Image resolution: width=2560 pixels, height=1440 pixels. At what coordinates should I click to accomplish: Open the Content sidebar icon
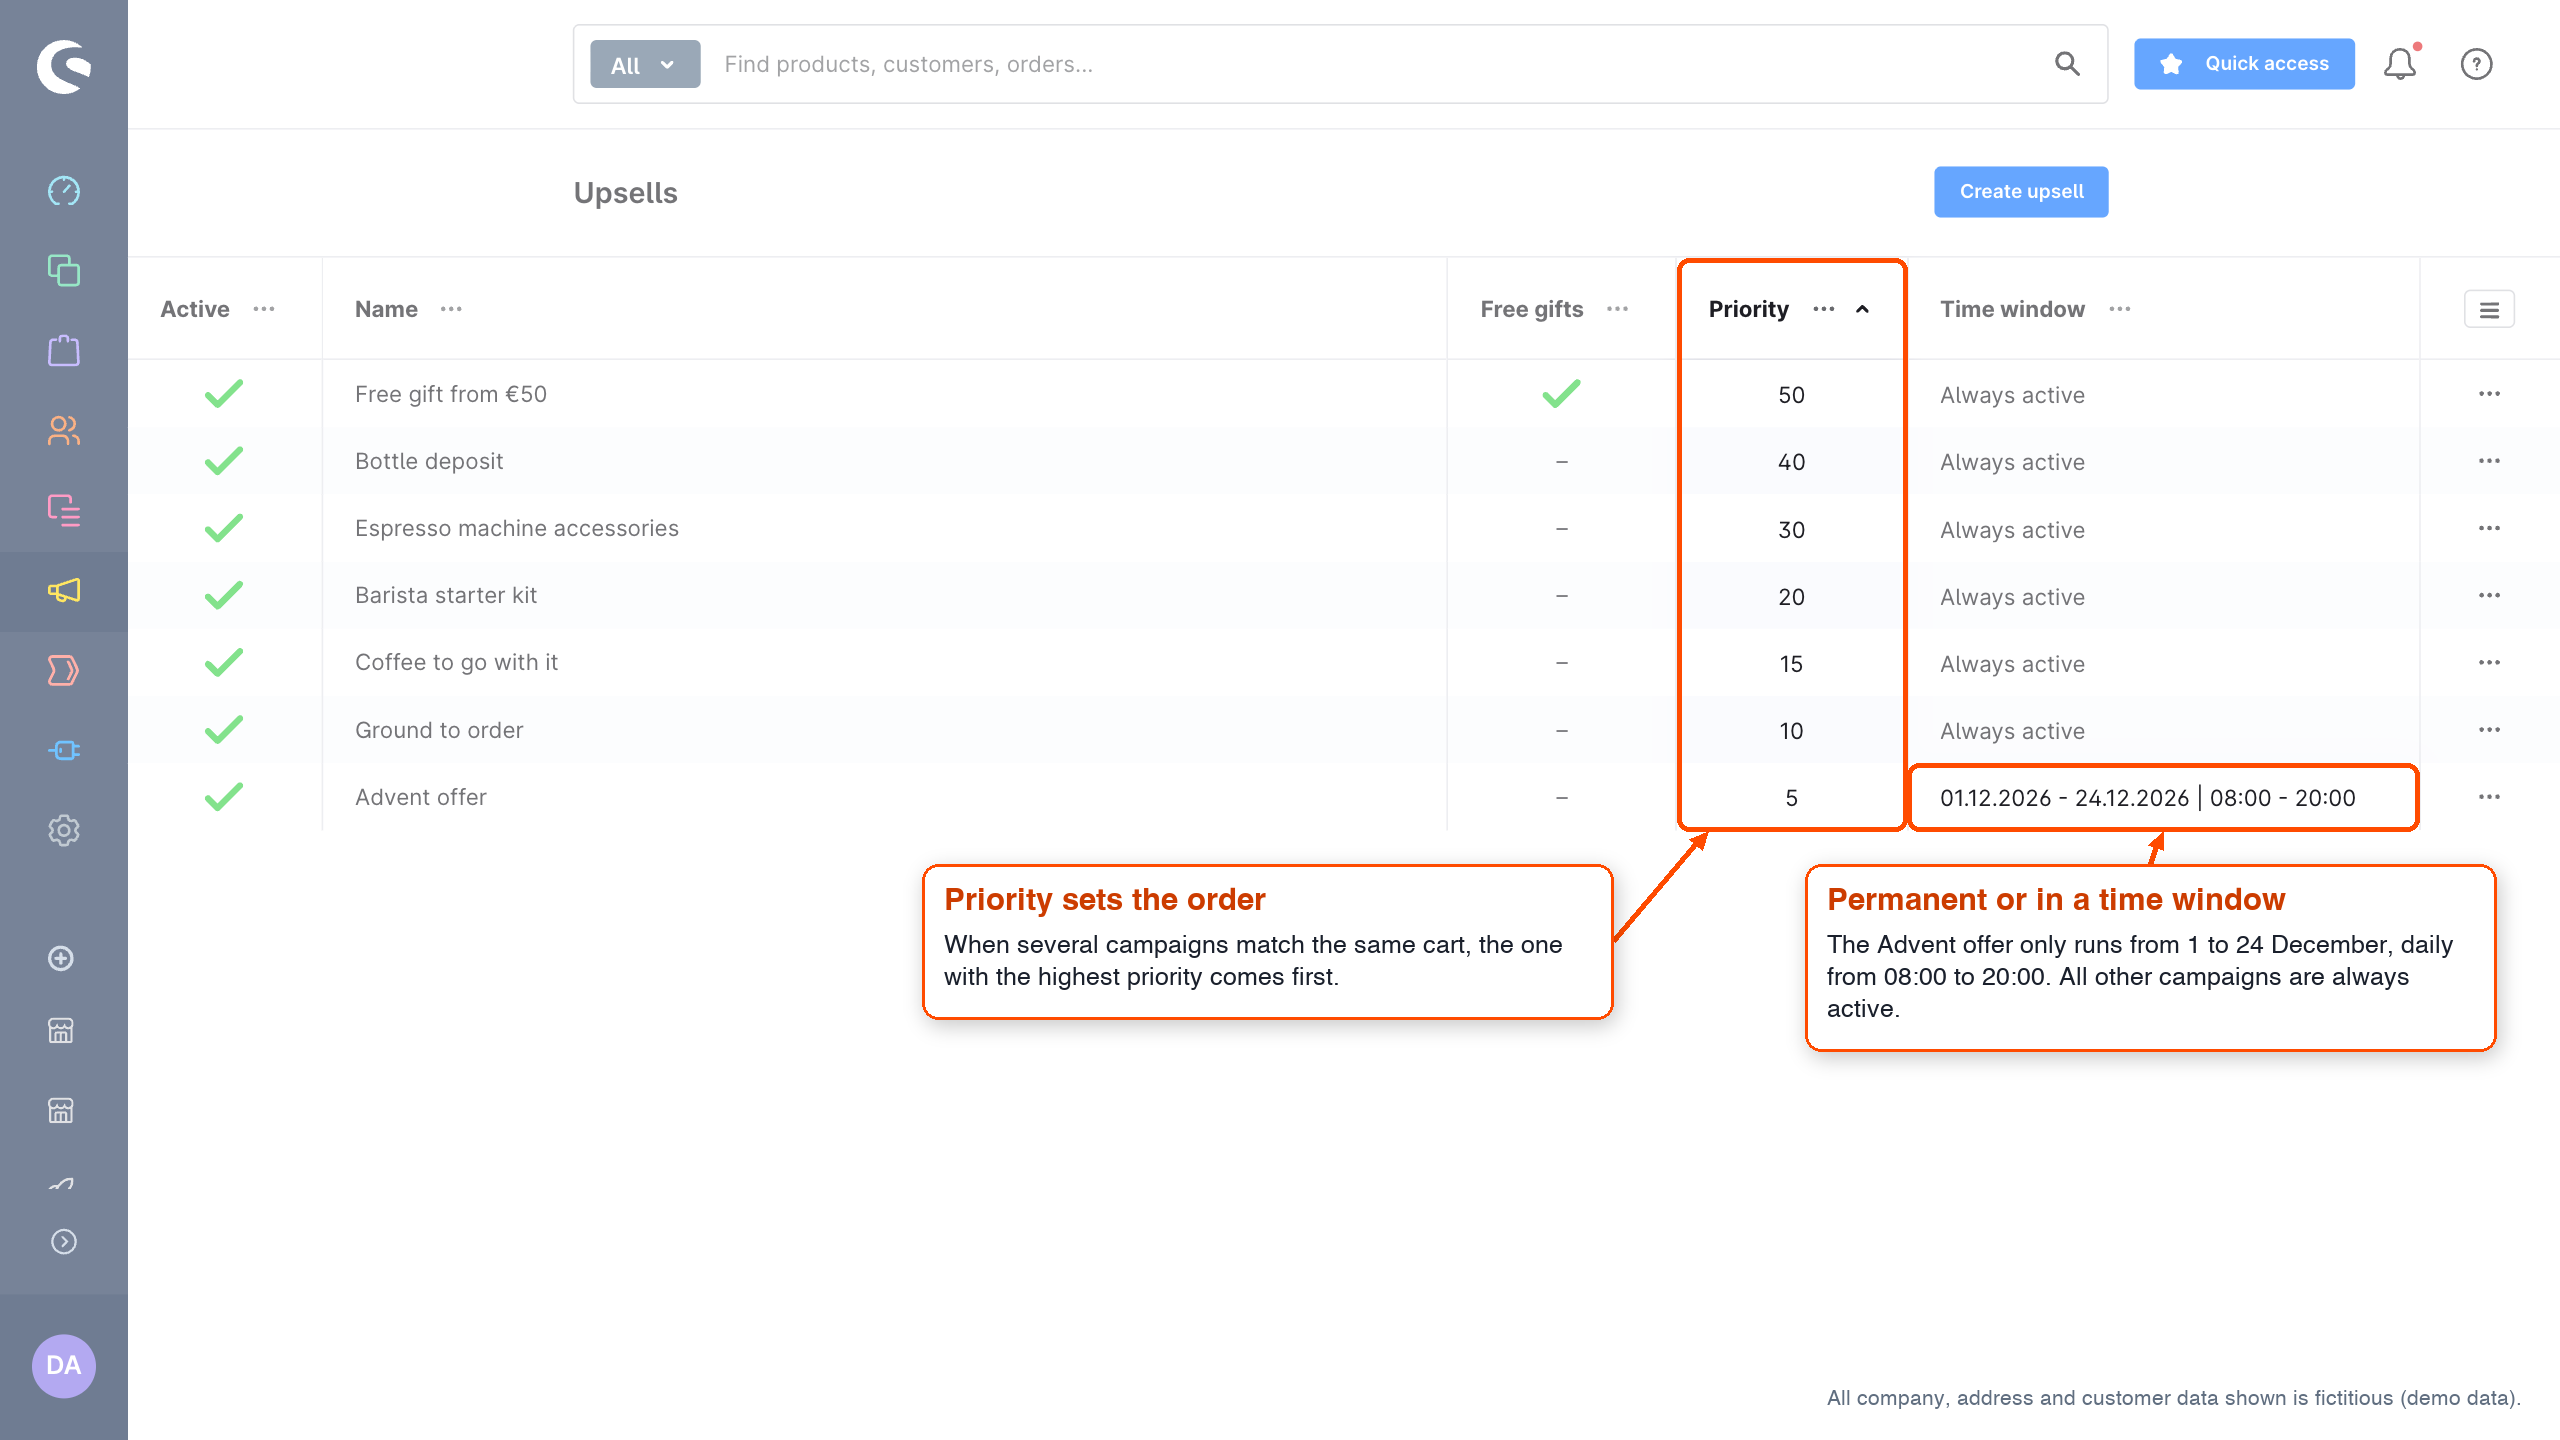(x=64, y=510)
